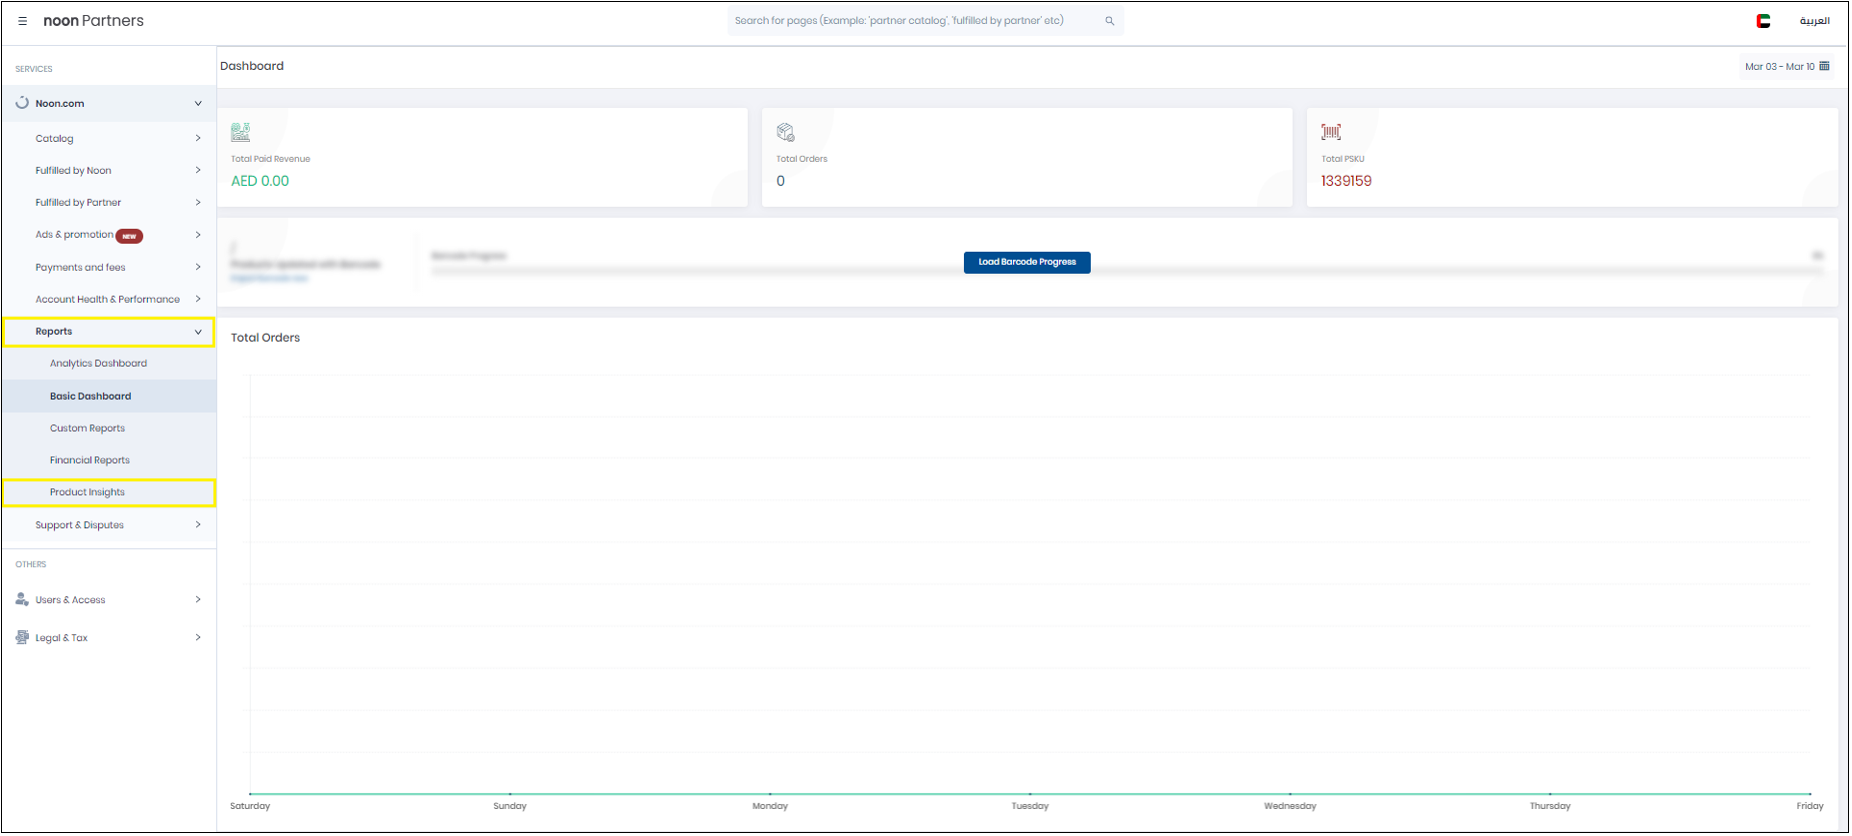
Task: Click the Total Paid Revenue icon
Action: (x=241, y=132)
